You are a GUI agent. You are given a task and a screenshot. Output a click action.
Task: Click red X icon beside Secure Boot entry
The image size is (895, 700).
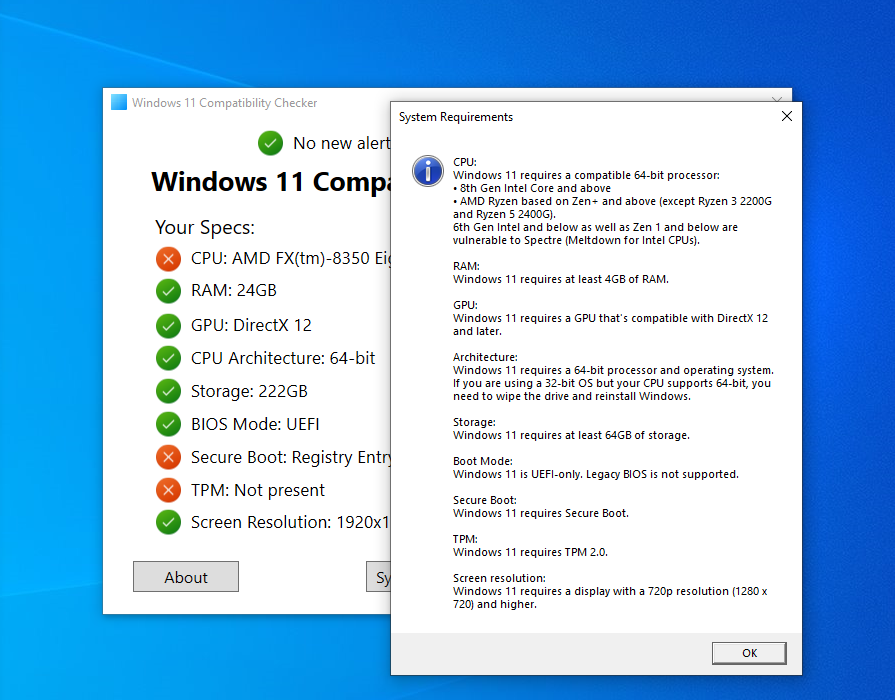point(168,457)
